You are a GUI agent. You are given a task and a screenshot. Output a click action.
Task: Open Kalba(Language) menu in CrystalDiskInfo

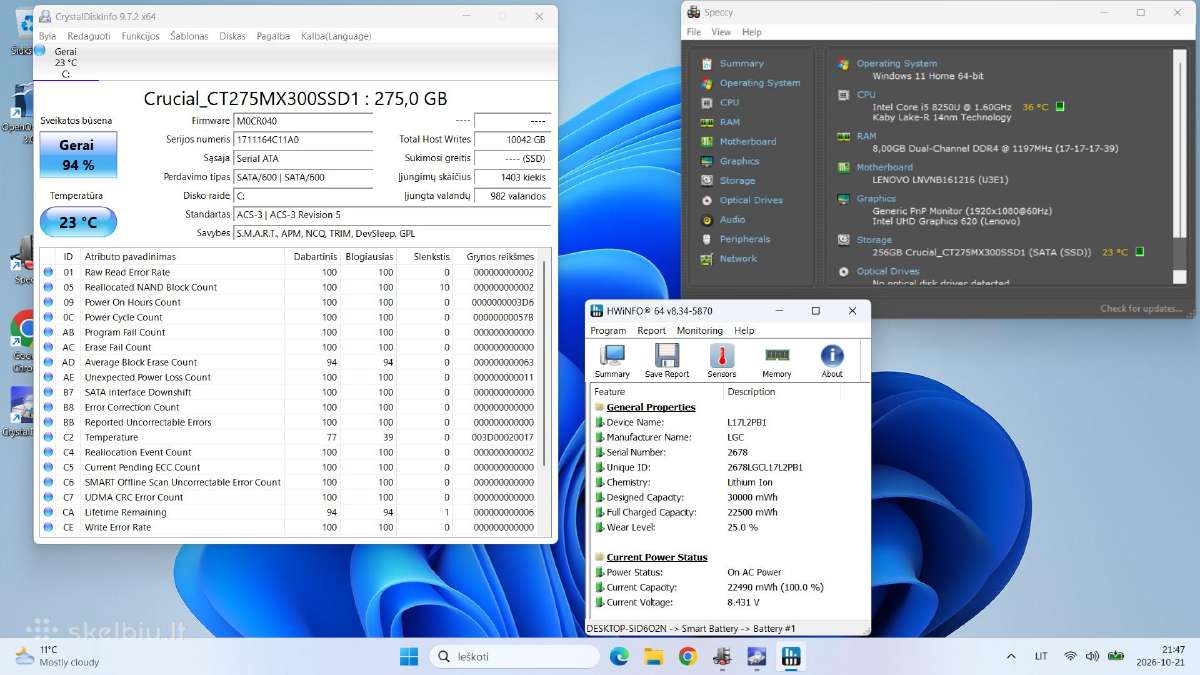336,36
